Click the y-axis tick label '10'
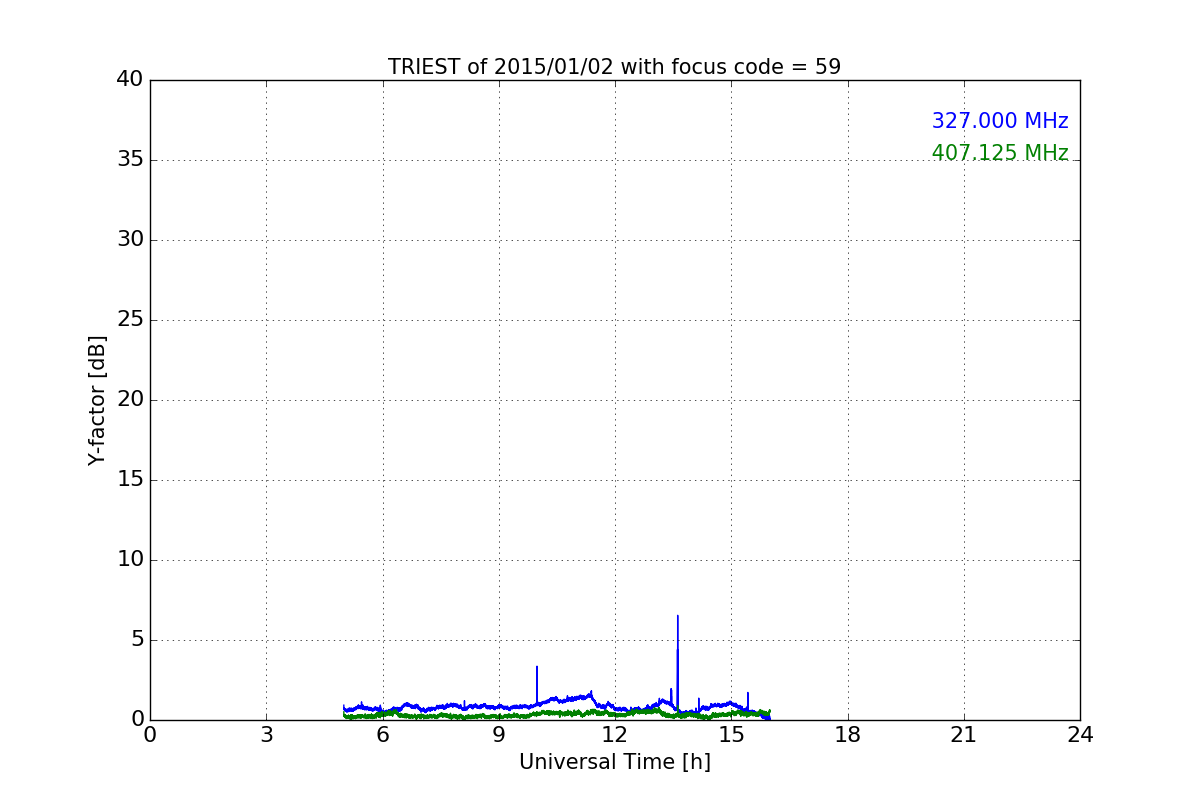Viewport: 1200px width, 800px height. pos(130,560)
